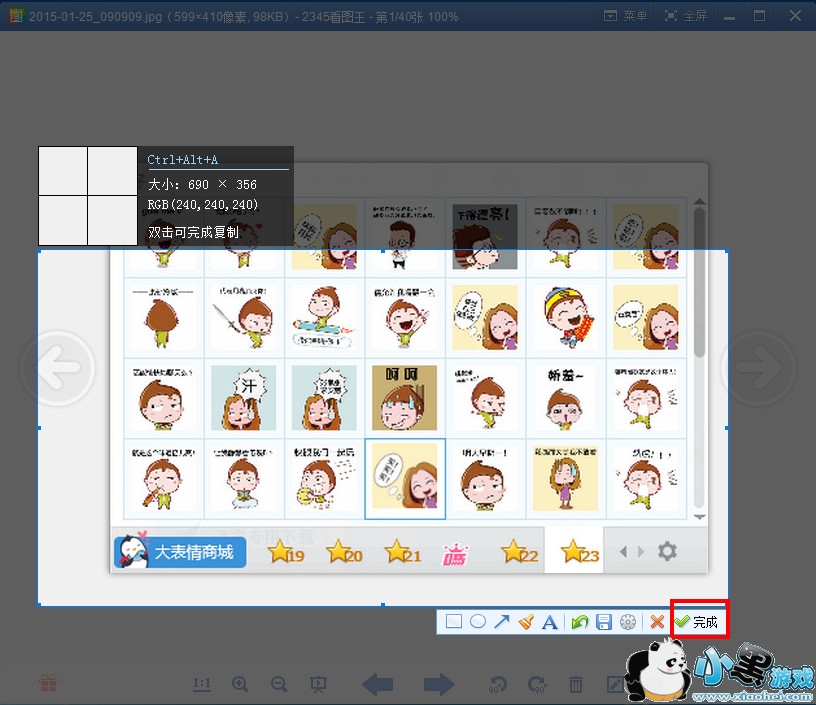Screen dimensions: 816x705
Task: Click the Ctrl+Alt+A shortcut label
Action: click(183, 160)
